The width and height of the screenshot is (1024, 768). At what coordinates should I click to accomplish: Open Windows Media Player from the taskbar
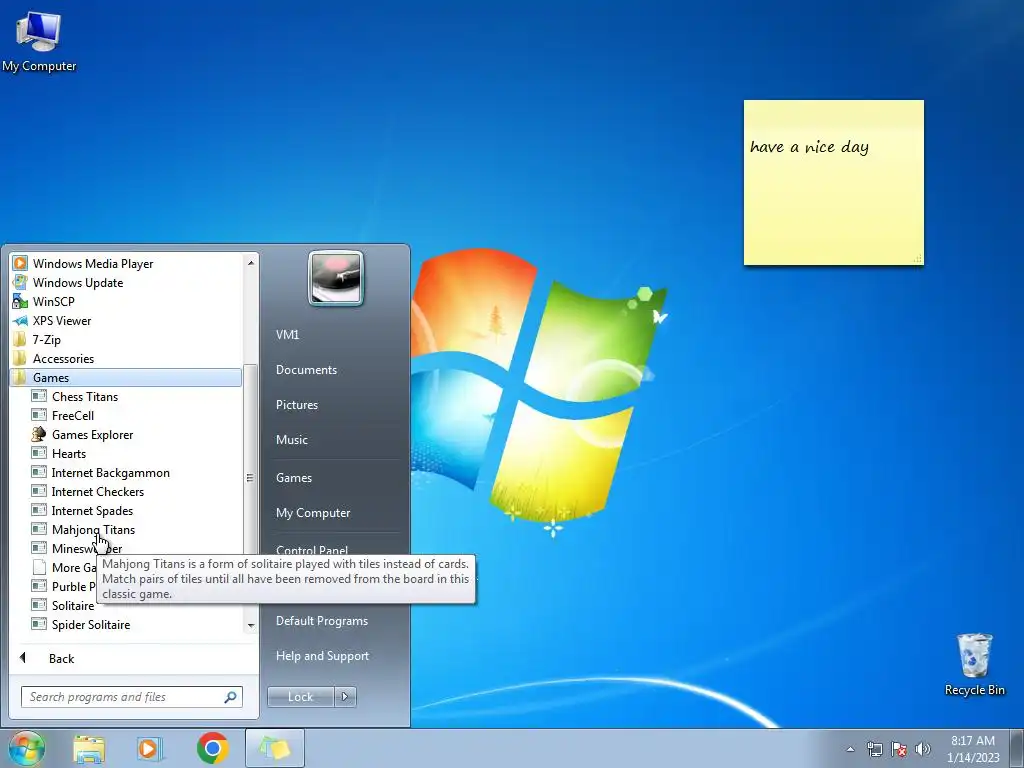tap(149, 748)
